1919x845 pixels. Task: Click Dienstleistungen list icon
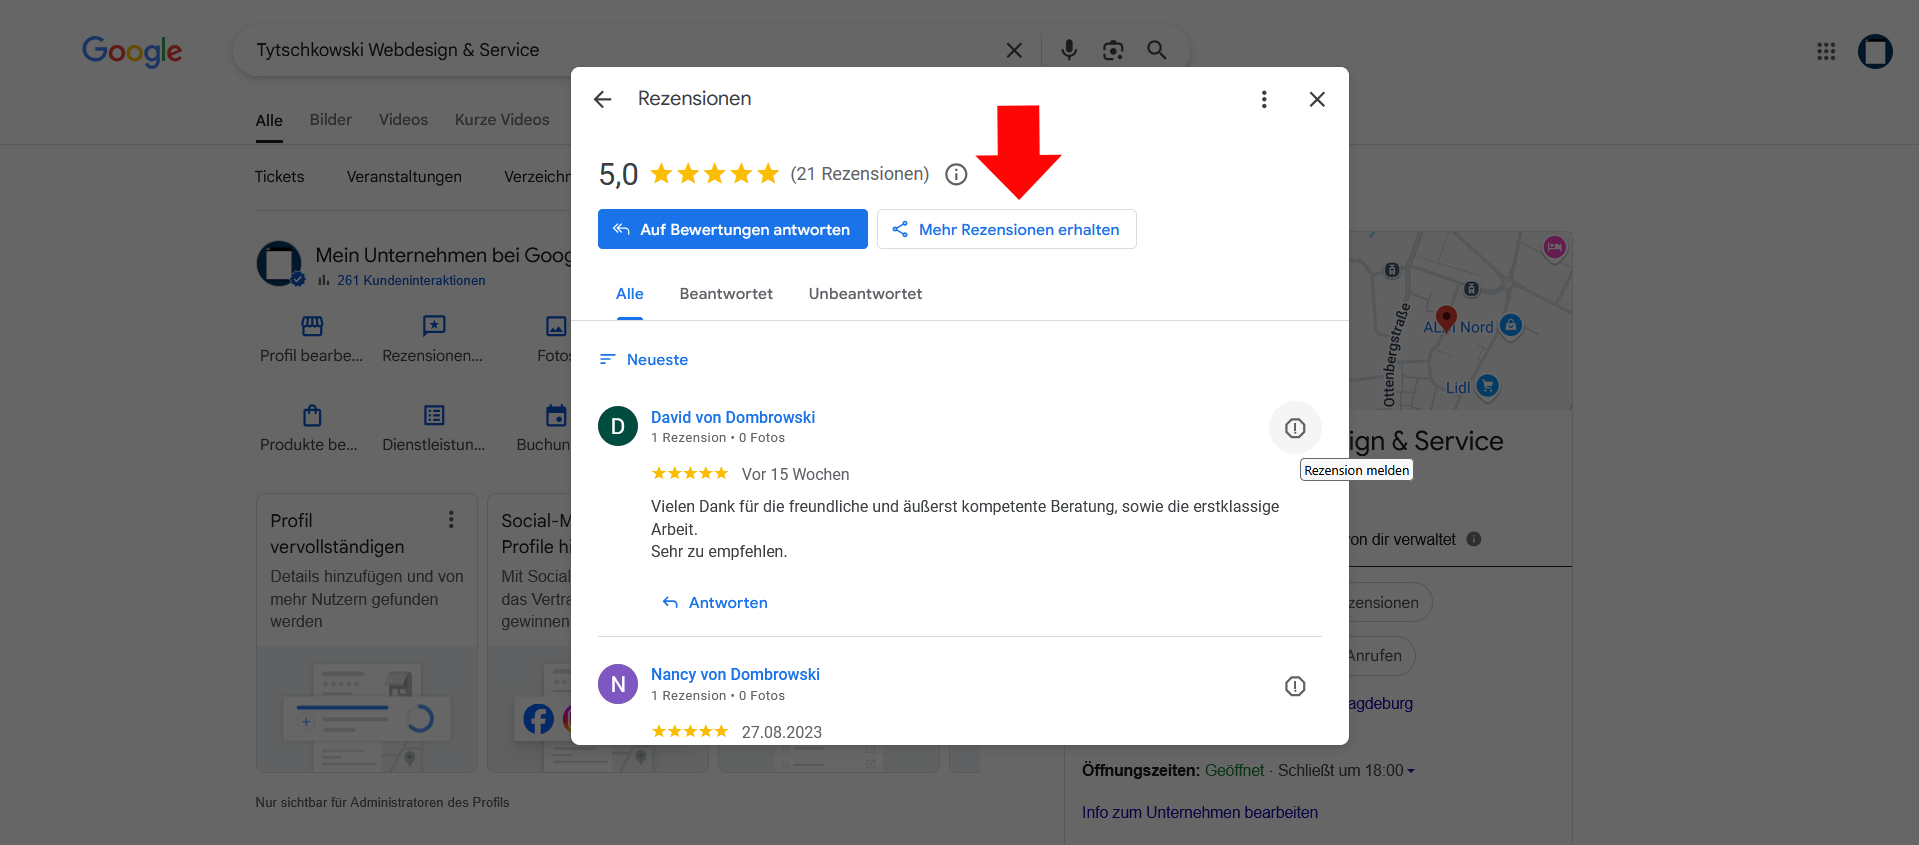[x=434, y=415]
